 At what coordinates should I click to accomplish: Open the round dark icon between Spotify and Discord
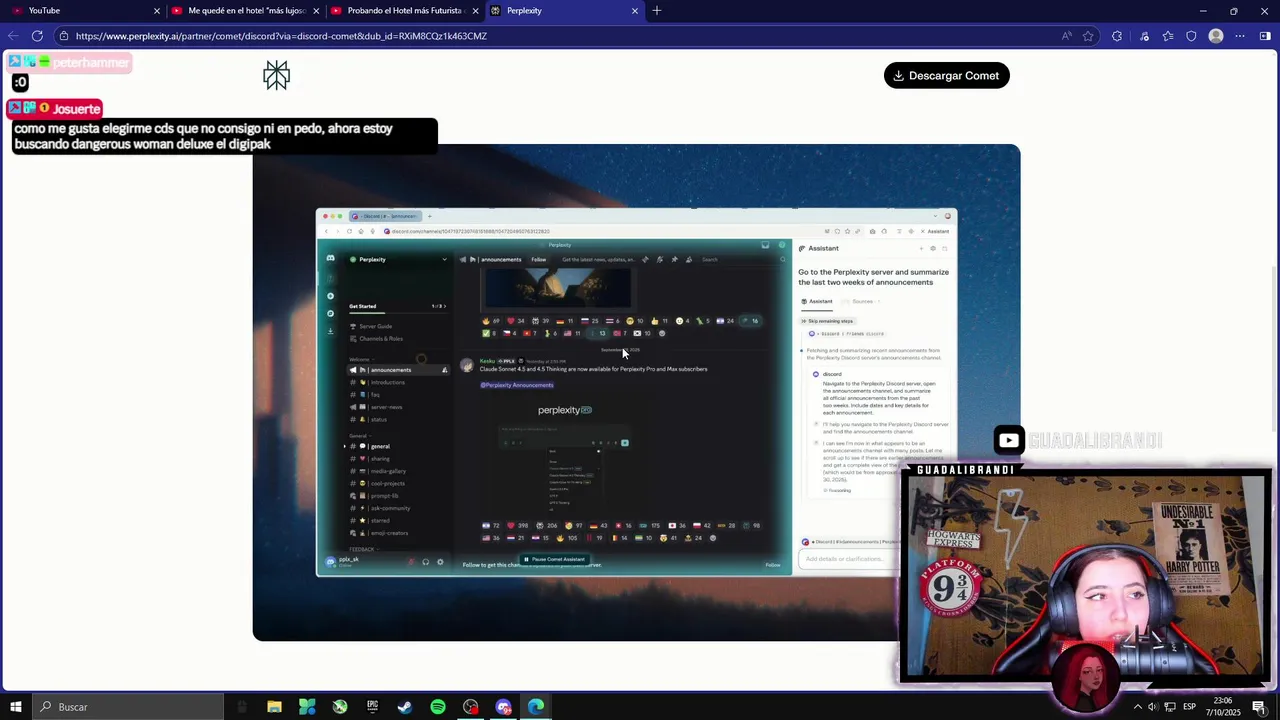tap(471, 707)
